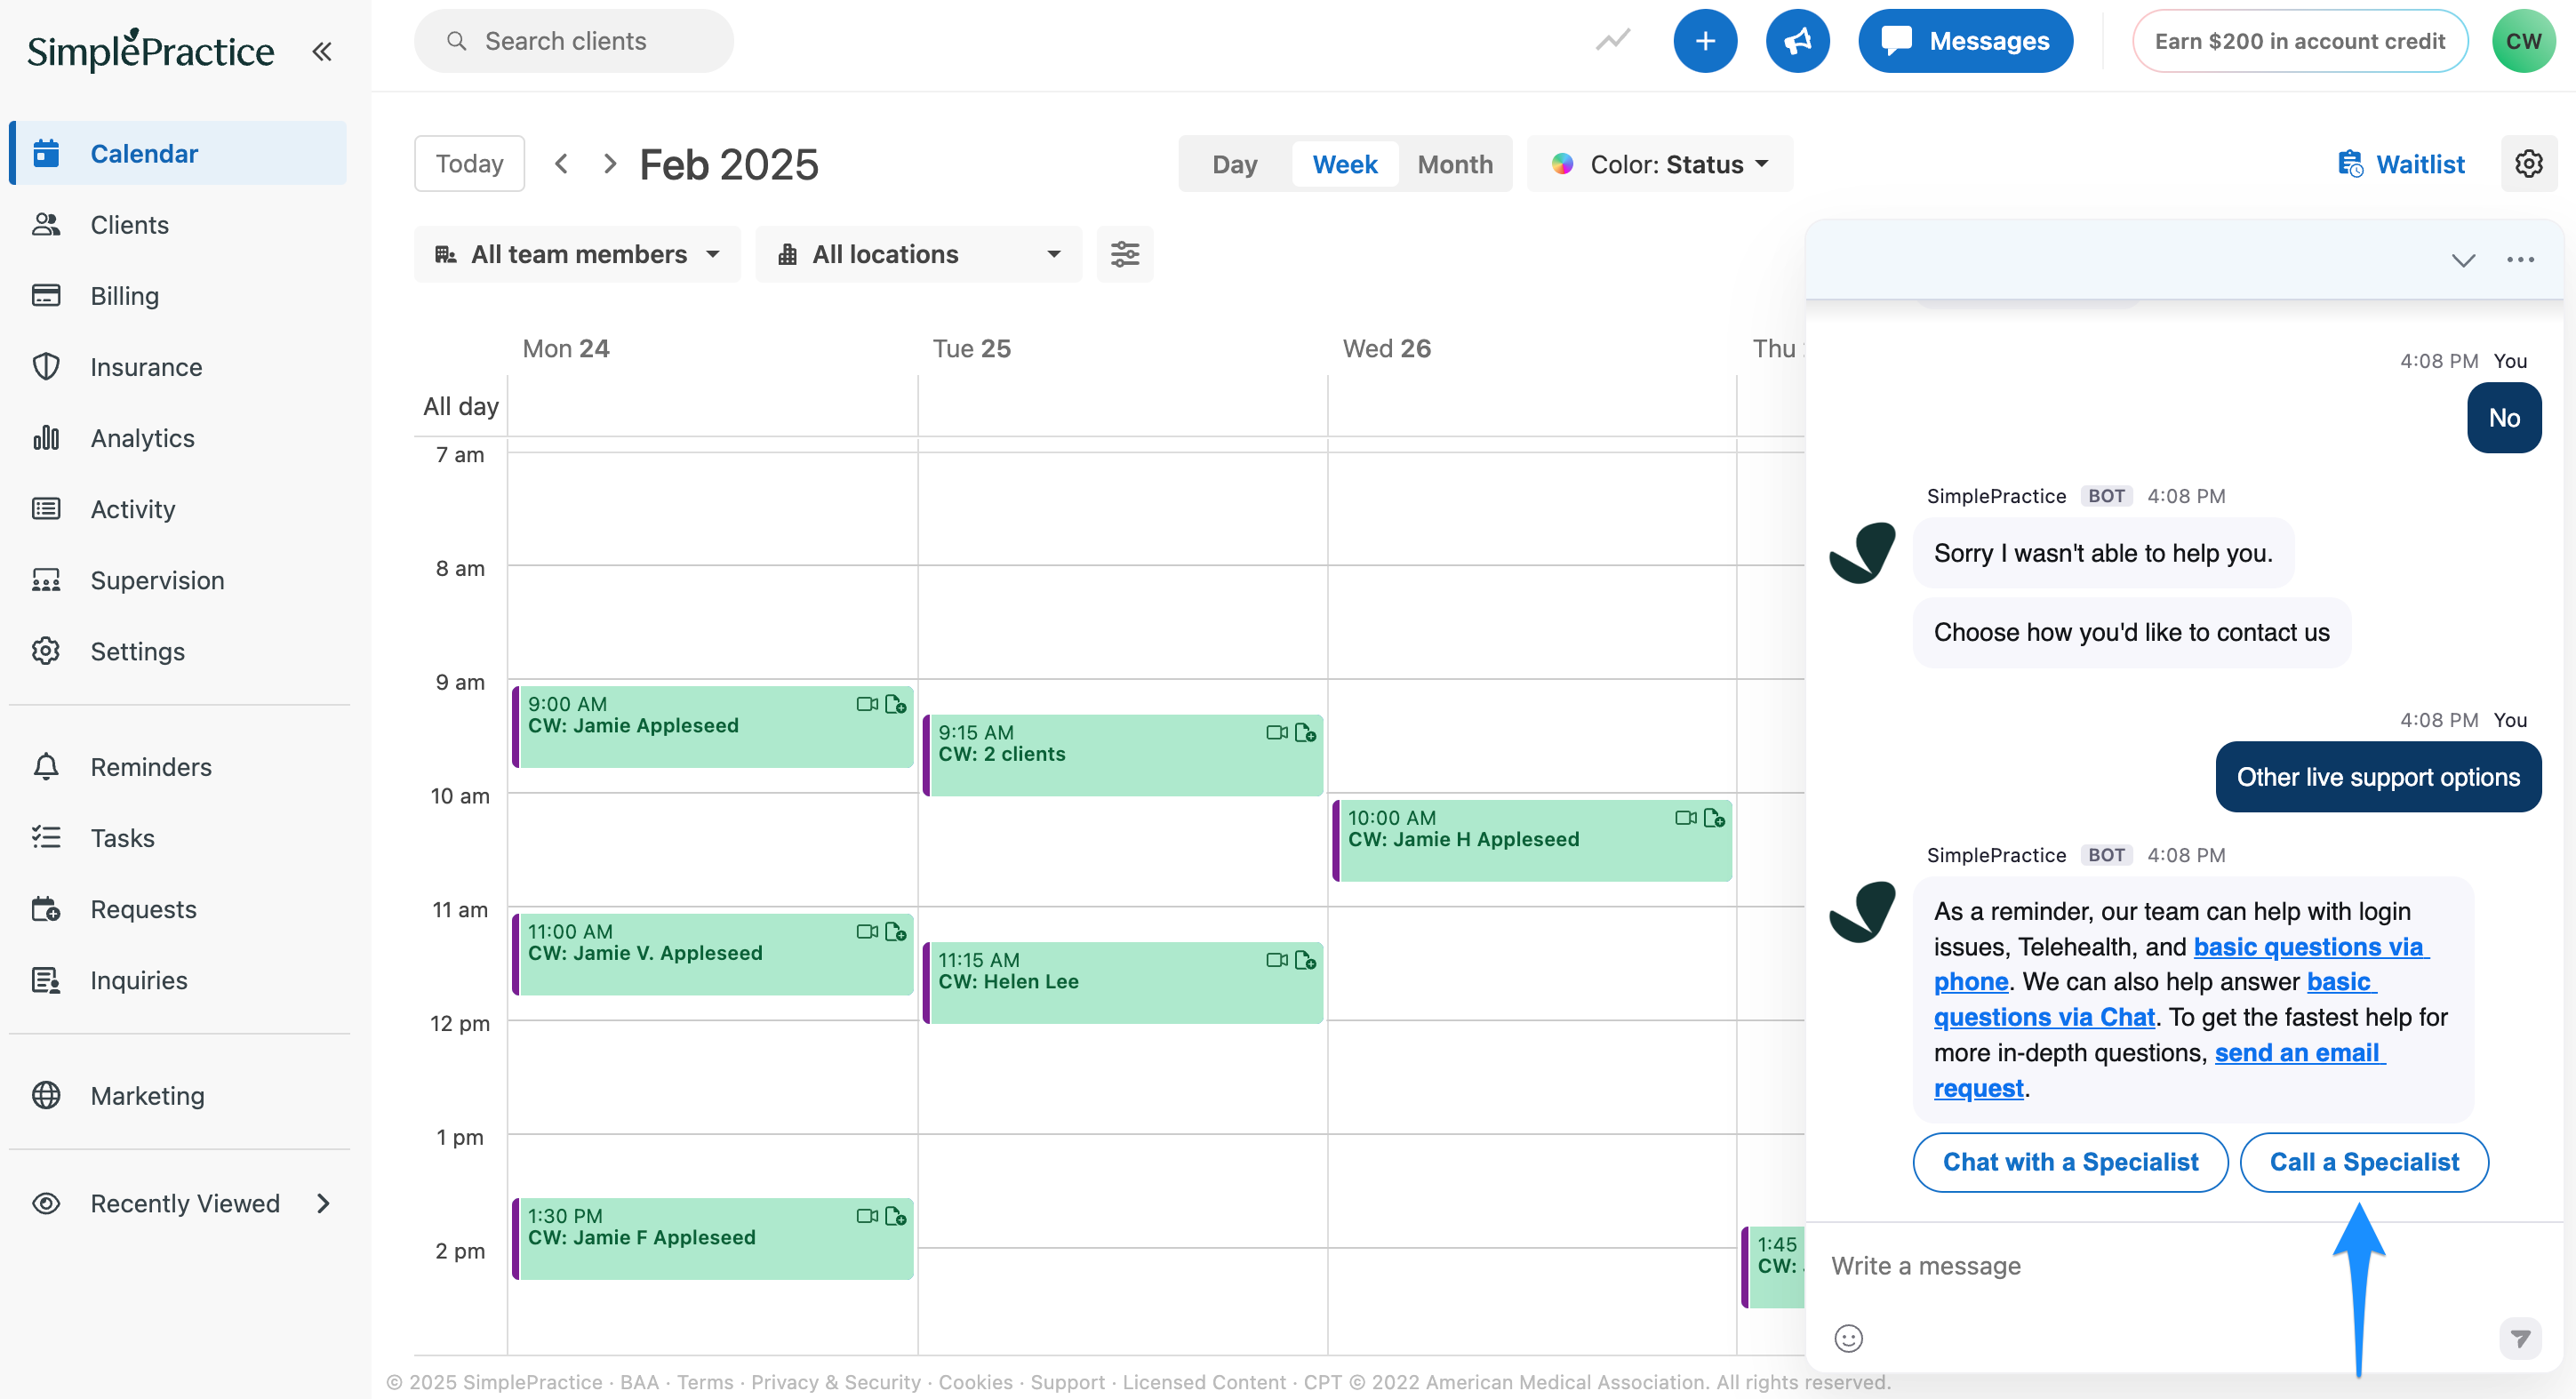The image size is (2576, 1399).
Task: Collapse the sidebar with the double chevron icon
Action: coord(321,51)
